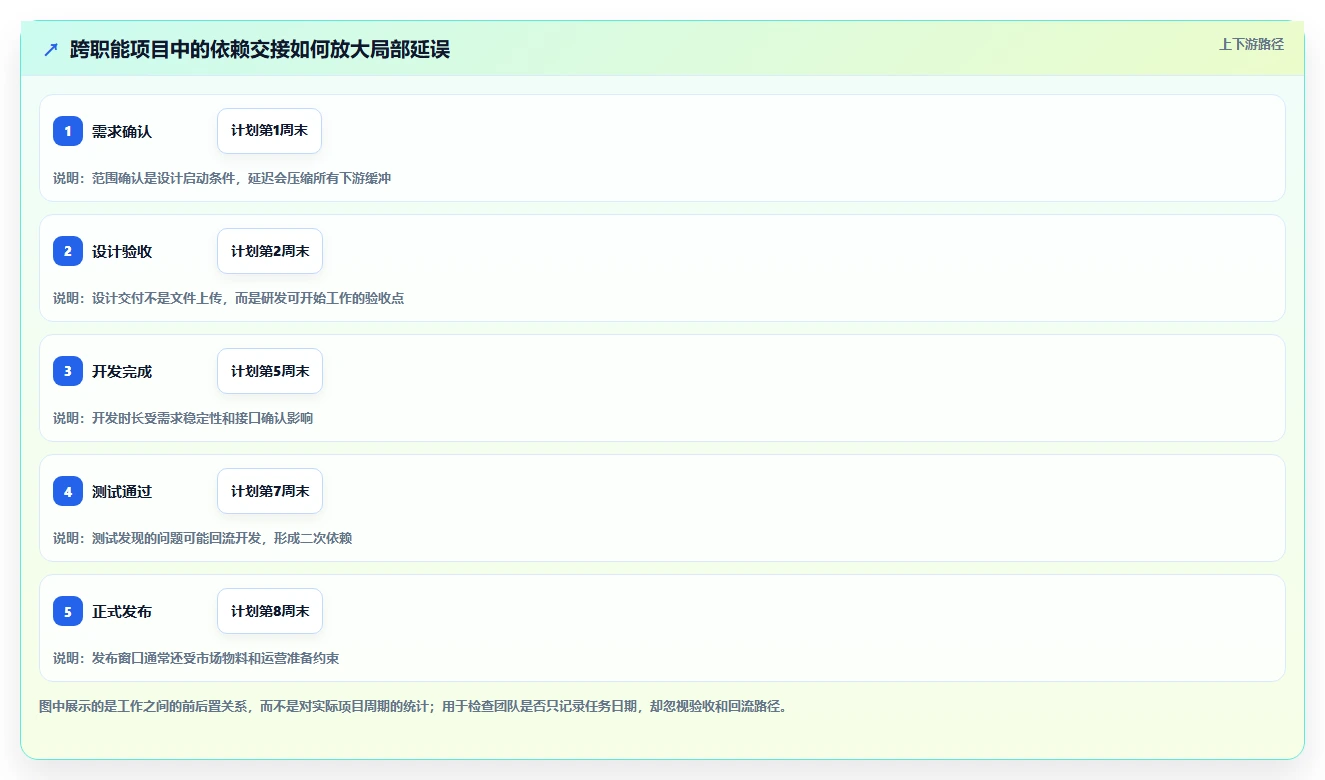This screenshot has width=1325, height=780.
Task: Click the 计划第7周末 chip
Action: (270, 491)
